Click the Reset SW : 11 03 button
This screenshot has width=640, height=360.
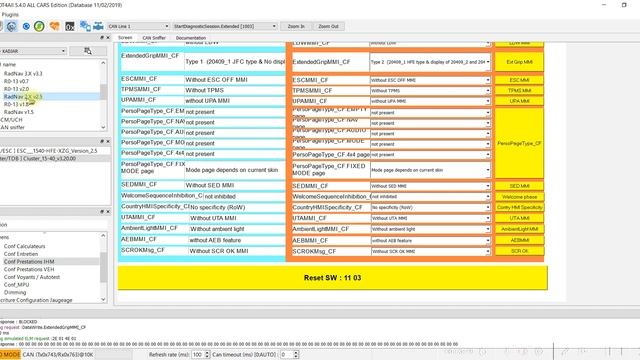tap(333, 278)
